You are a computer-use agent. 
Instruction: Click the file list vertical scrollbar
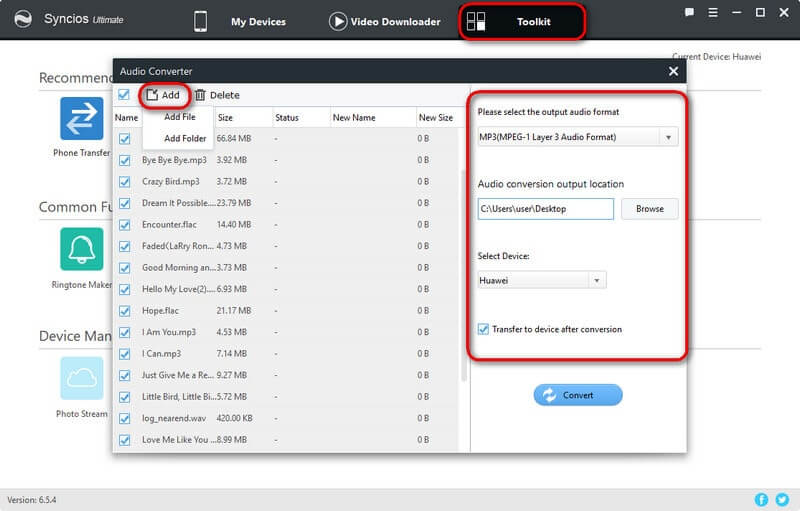click(x=464, y=275)
